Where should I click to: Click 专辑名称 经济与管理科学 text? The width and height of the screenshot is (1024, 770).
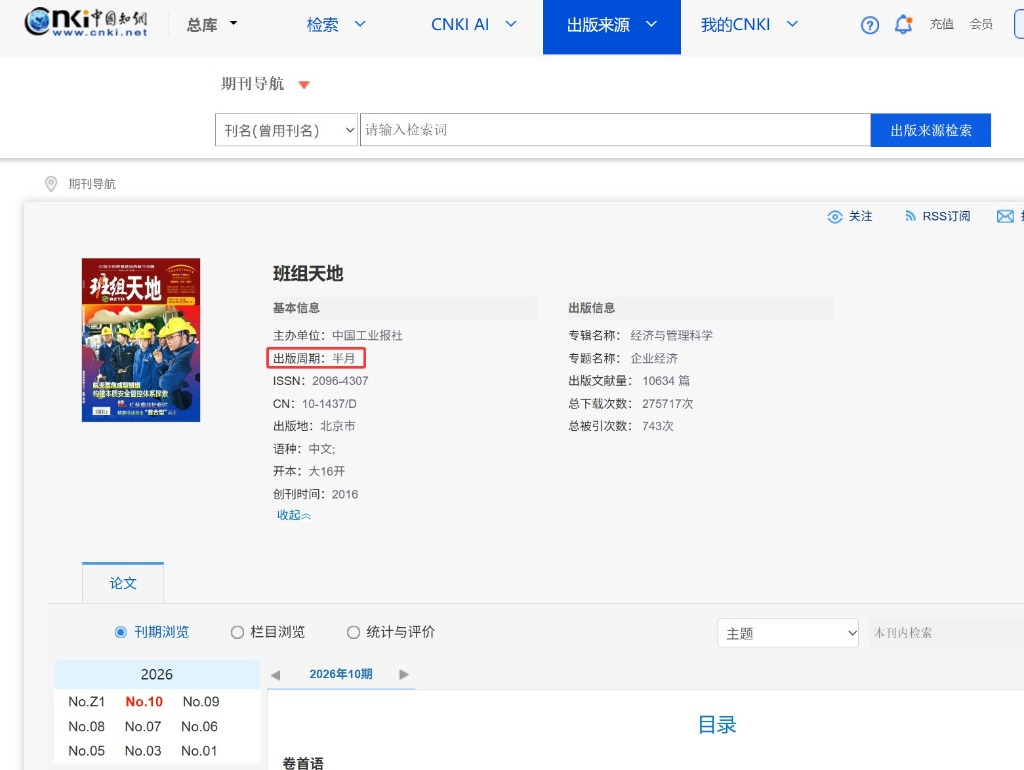point(641,336)
